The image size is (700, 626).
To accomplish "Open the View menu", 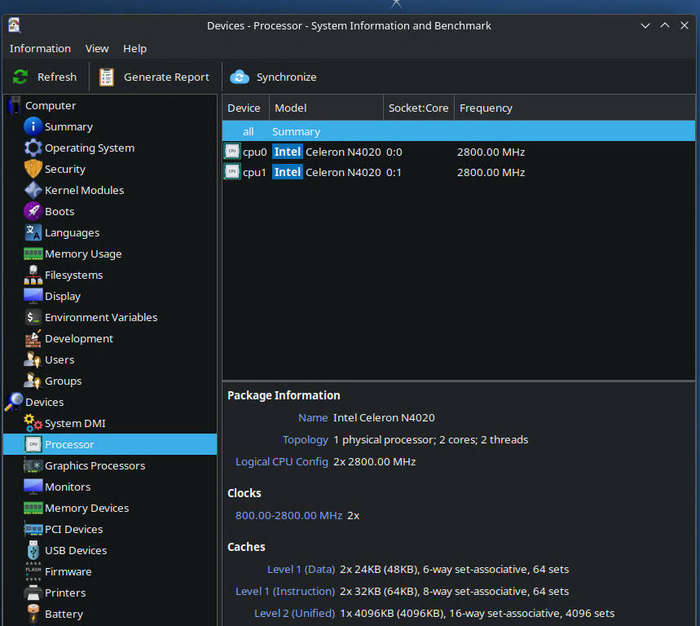I will click(97, 48).
